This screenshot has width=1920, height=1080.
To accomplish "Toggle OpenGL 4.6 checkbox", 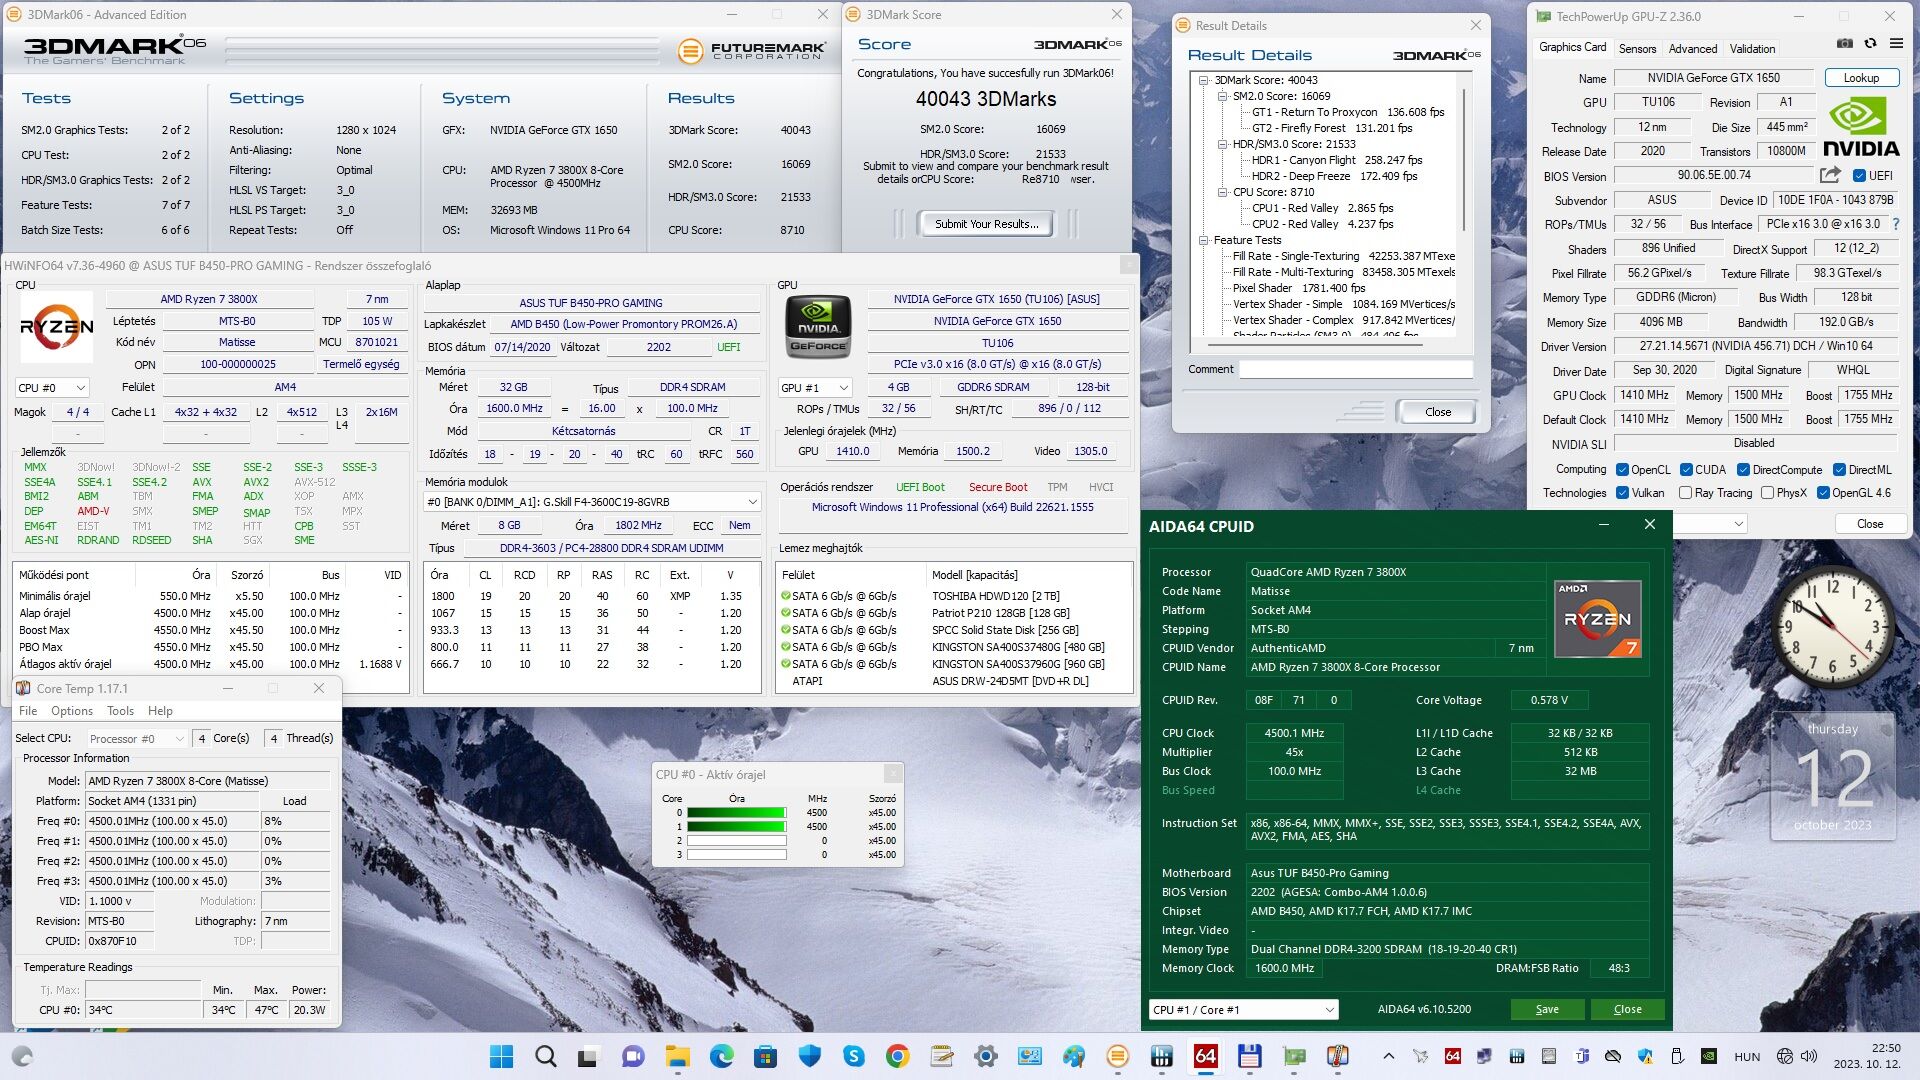I will pos(1823,493).
